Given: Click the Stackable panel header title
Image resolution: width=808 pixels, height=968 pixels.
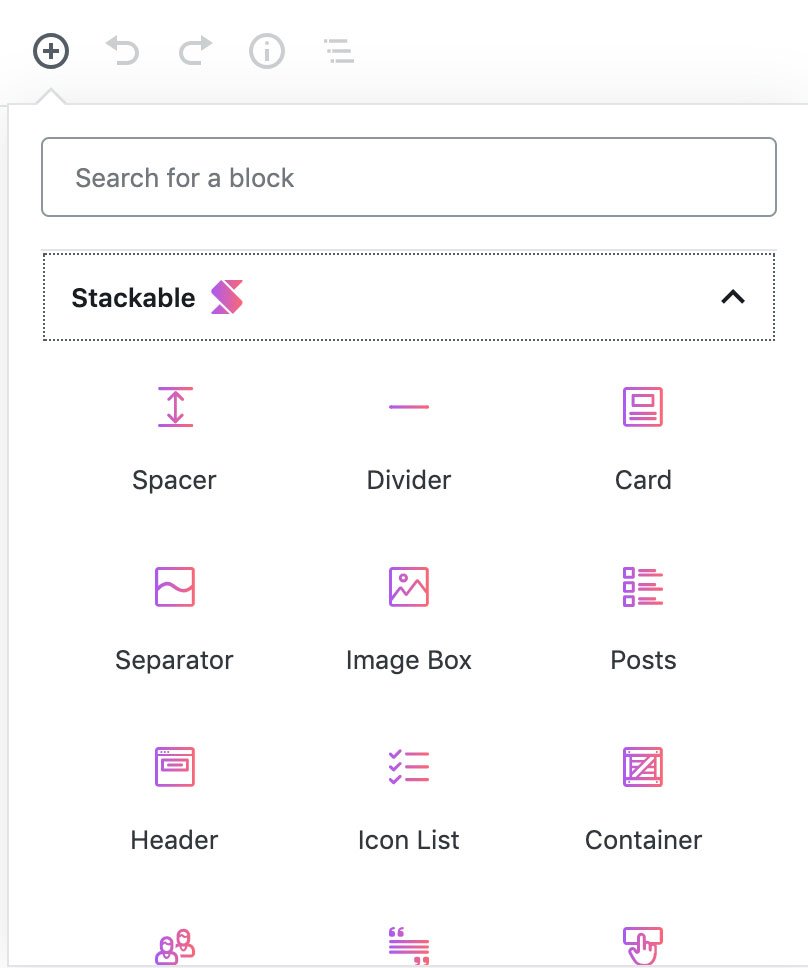Looking at the screenshot, I should [x=133, y=298].
